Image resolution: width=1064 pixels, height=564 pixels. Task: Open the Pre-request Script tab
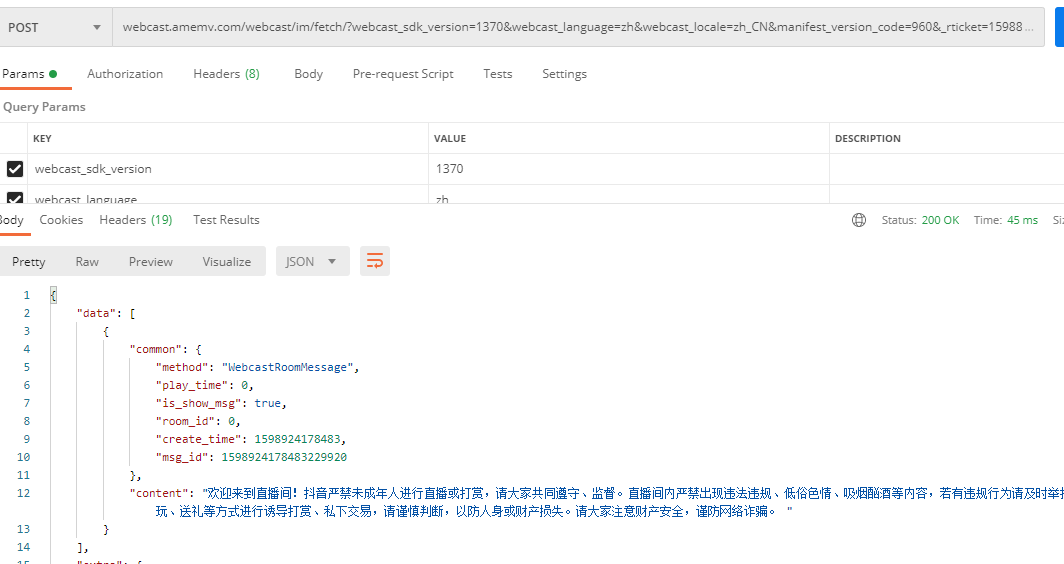(403, 74)
